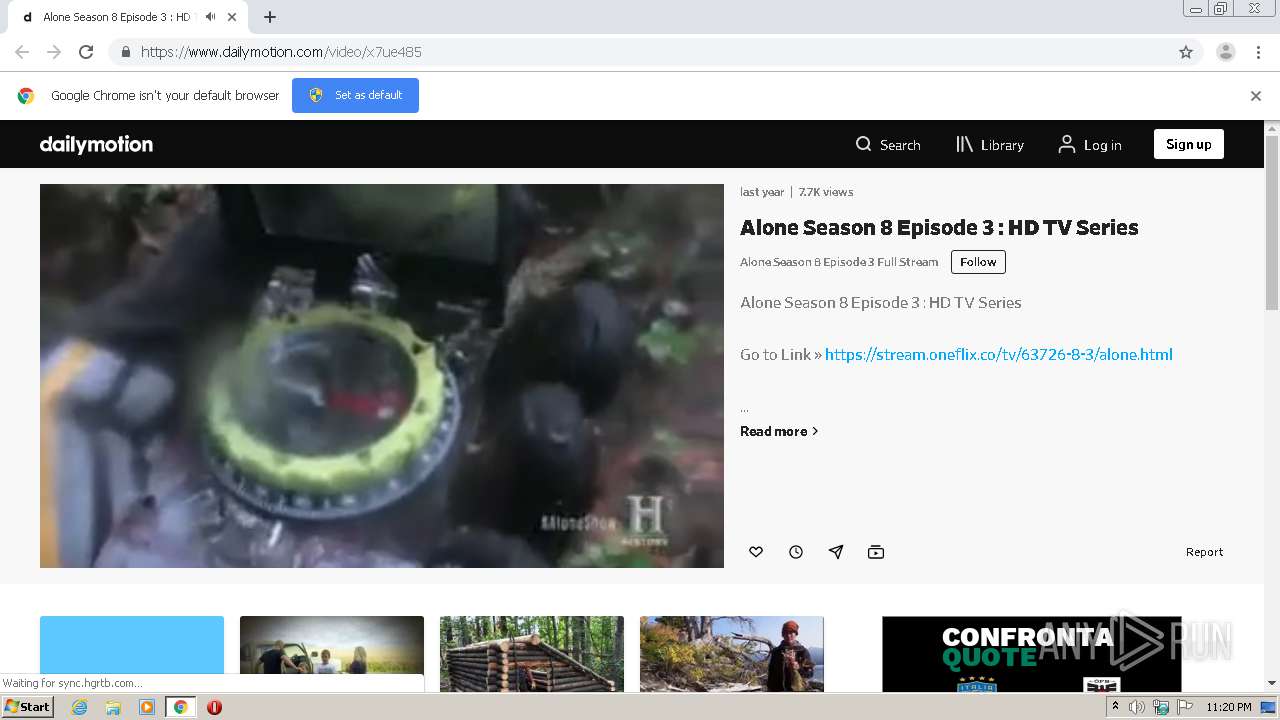Image resolution: width=1280 pixels, height=720 pixels.
Task: Open the stream.oneflix.co link
Action: (x=998, y=354)
